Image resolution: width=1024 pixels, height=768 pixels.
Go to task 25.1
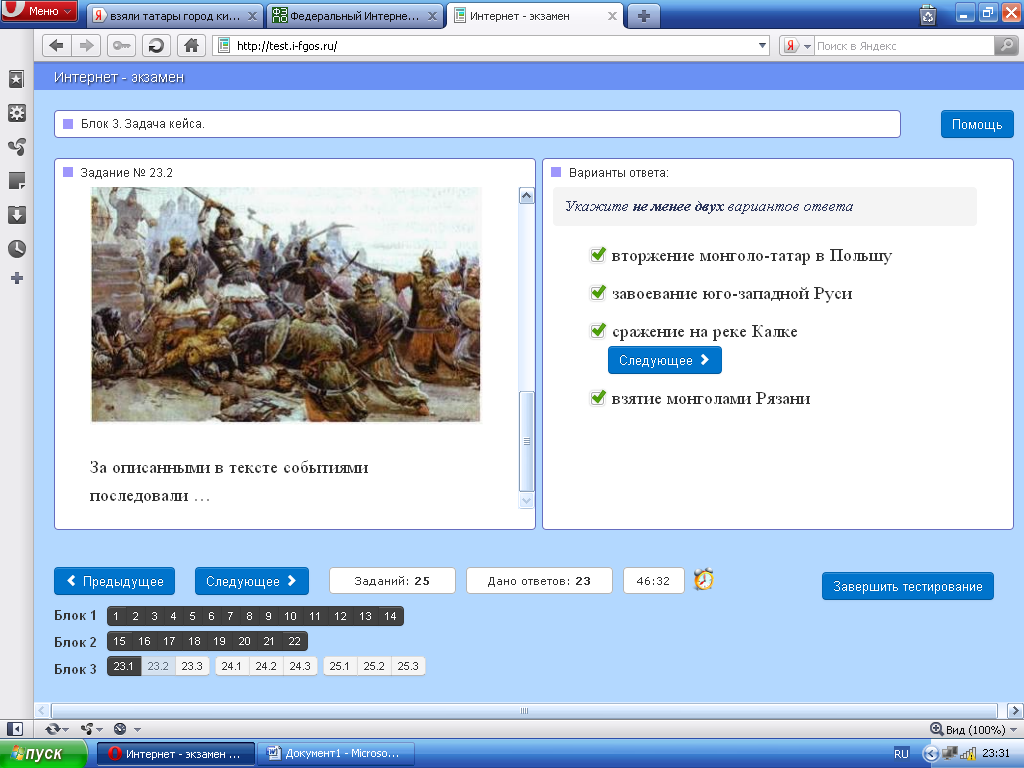pyautogui.click(x=340, y=666)
